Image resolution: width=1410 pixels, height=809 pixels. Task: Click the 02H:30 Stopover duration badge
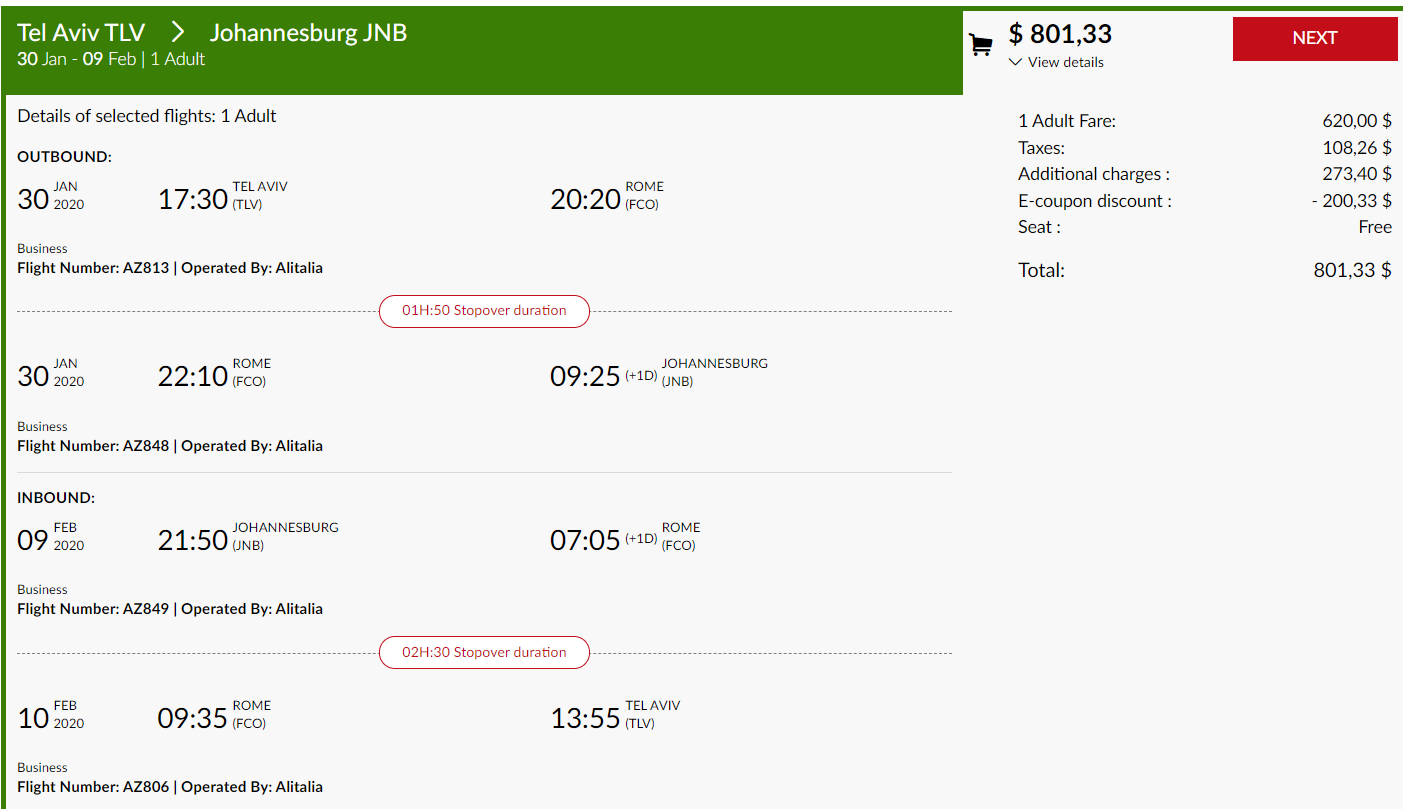click(484, 653)
